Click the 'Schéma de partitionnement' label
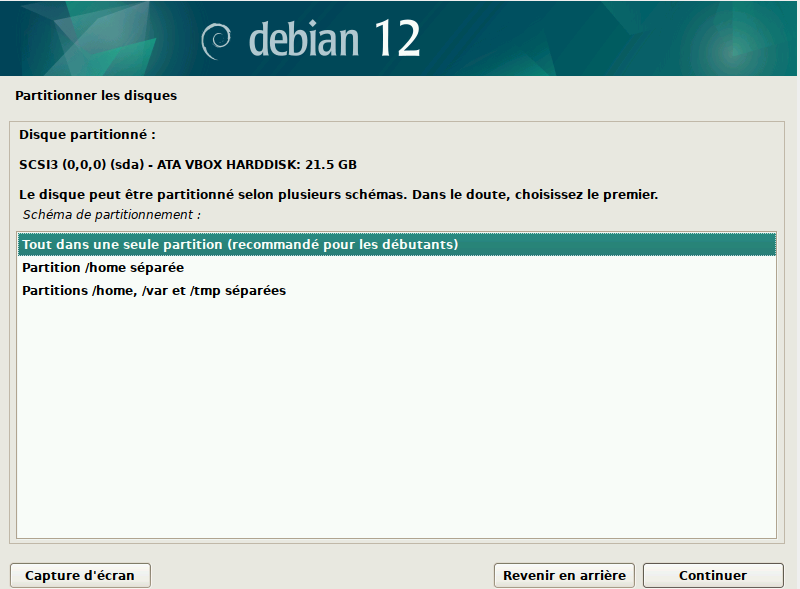Image resolution: width=800 pixels, height=589 pixels. pos(110,214)
